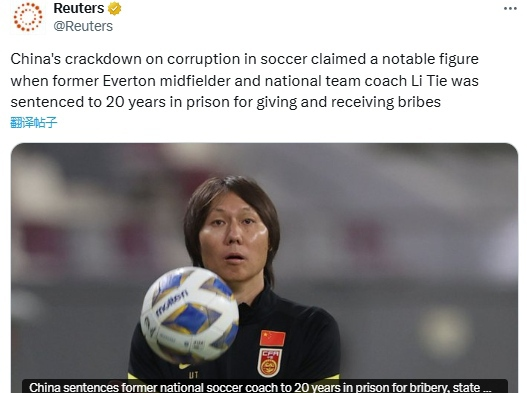This screenshot has height=393, width=527.
Task: Select the tweet text starting 'China's crackdown'
Action: click(244, 81)
